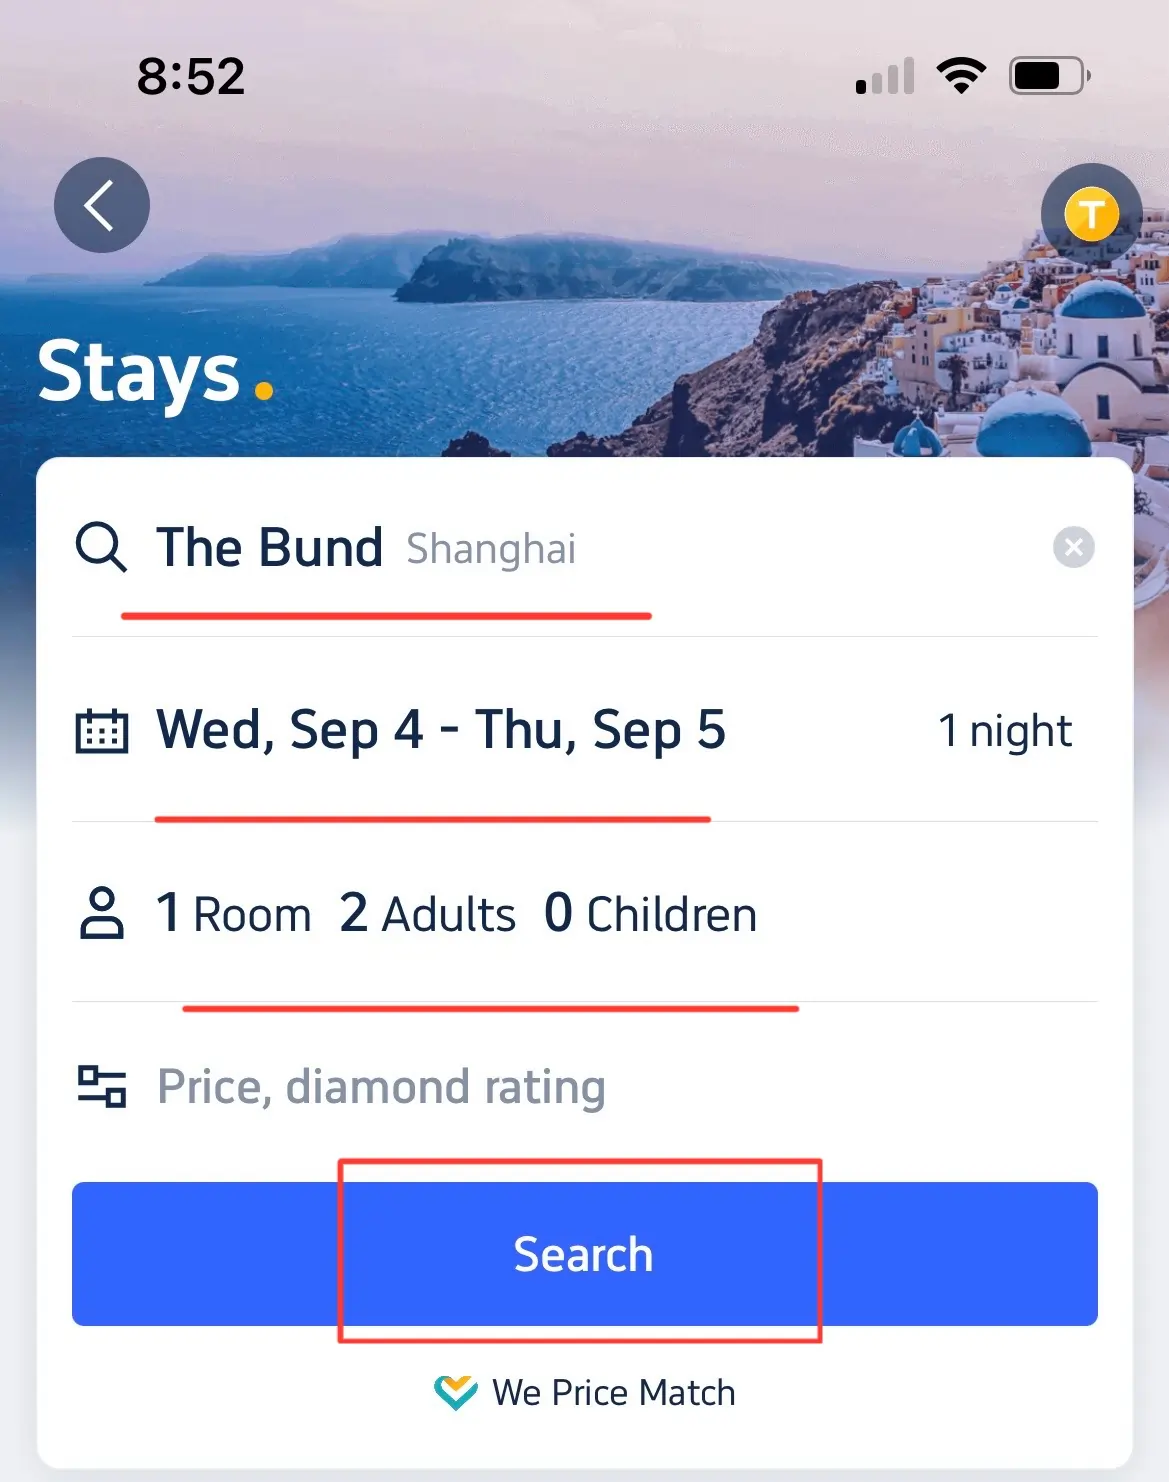The image size is (1169, 1482).
Task: Tap the 0 Children count
Action: coord(650,913)
